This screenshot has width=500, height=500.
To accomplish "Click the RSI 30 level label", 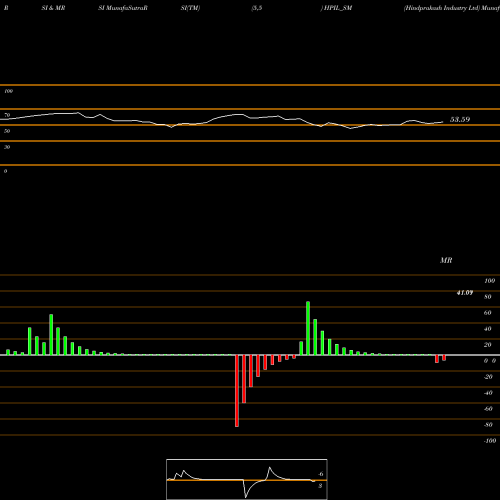I will click(7, 147).
